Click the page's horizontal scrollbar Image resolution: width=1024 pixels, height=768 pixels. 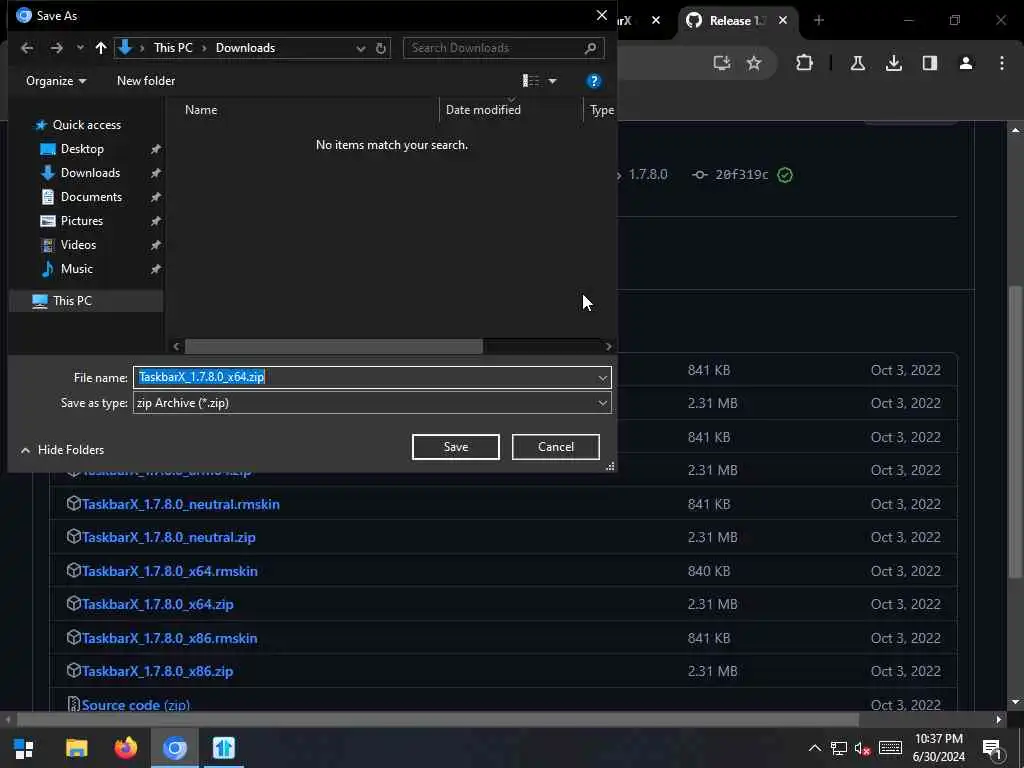click(438, 720)
